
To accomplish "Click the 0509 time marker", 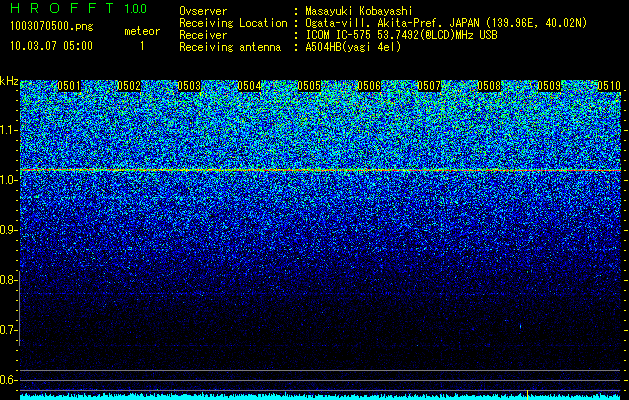I will click(x=549, y=86).
